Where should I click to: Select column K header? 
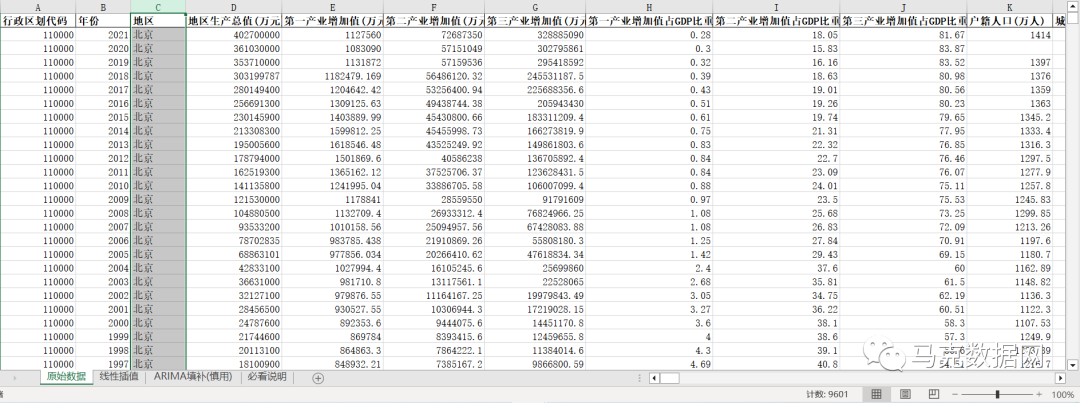(1010, 7)
